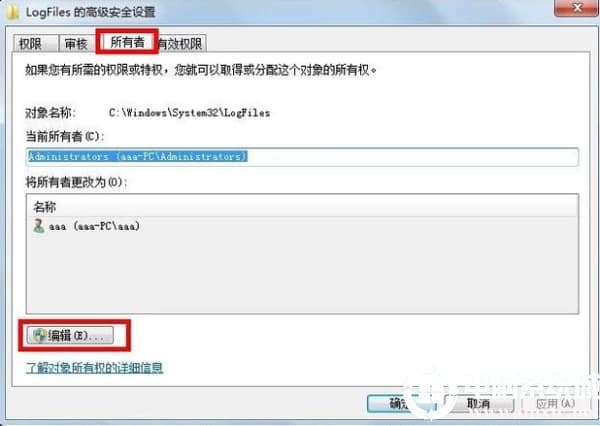
Task: Click the 将所有者更改为(O) label
Action: point(76,182)
